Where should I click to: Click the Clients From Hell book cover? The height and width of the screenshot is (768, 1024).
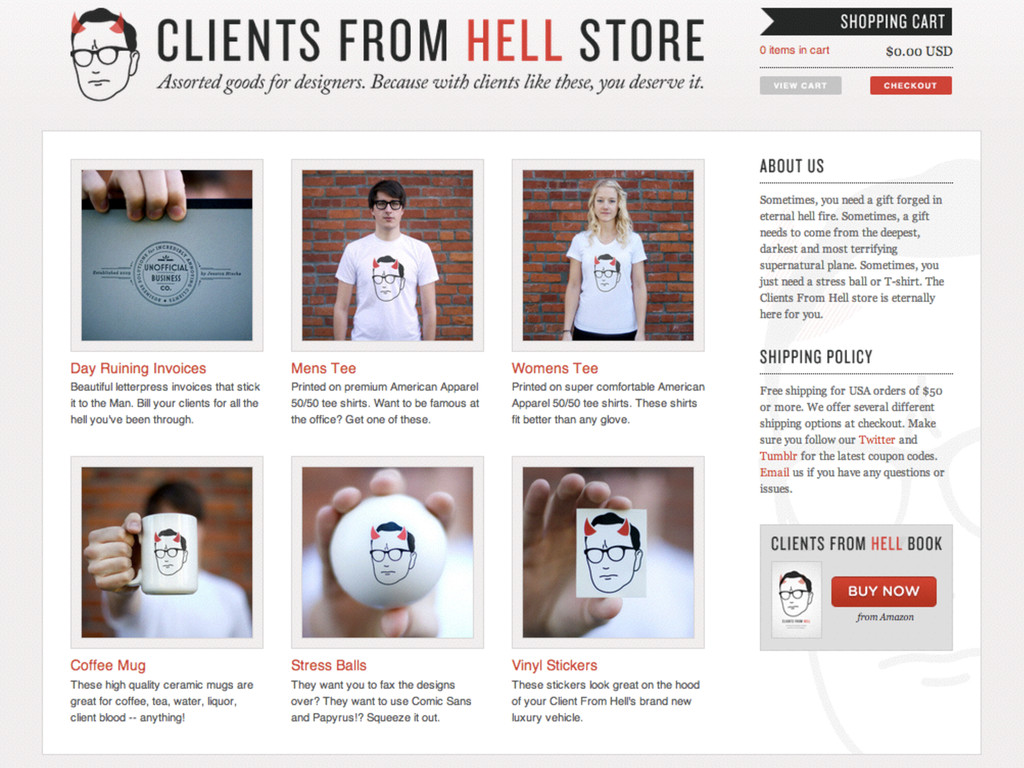(x=796, y=600)
